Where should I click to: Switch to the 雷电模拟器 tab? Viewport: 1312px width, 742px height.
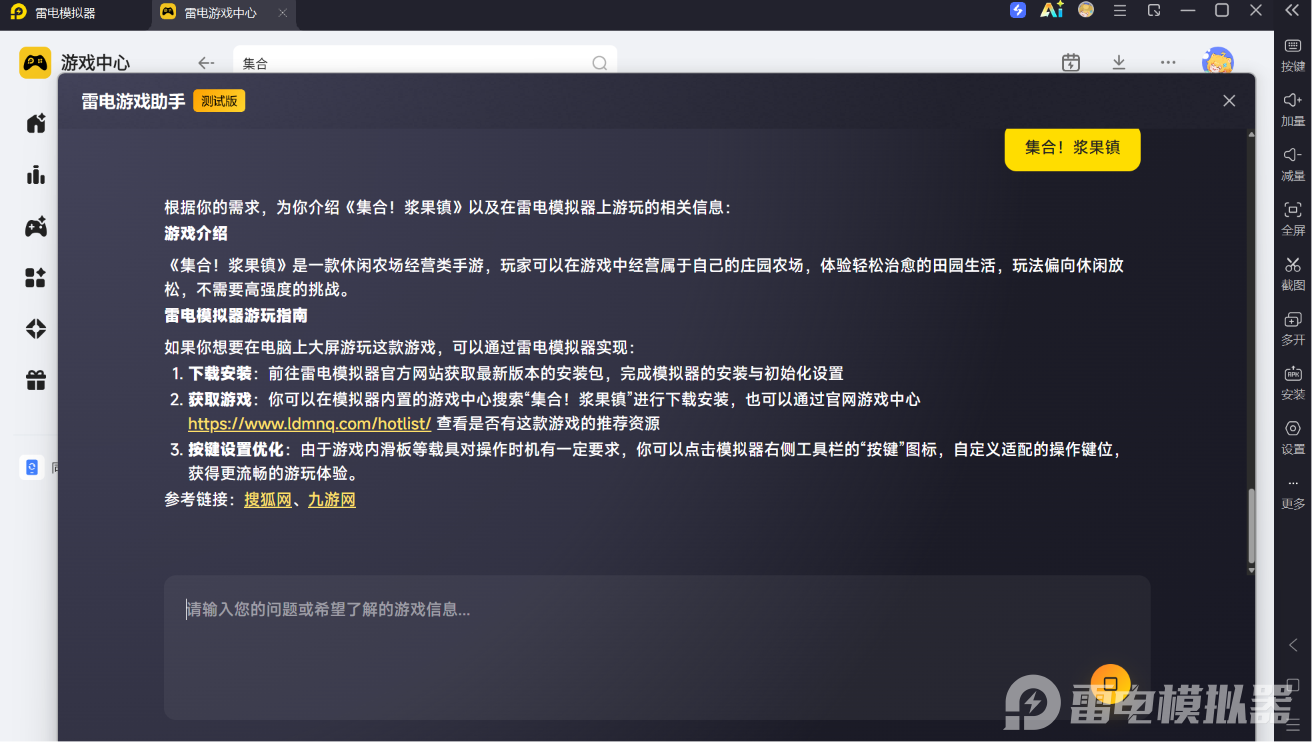click(66, 13)
